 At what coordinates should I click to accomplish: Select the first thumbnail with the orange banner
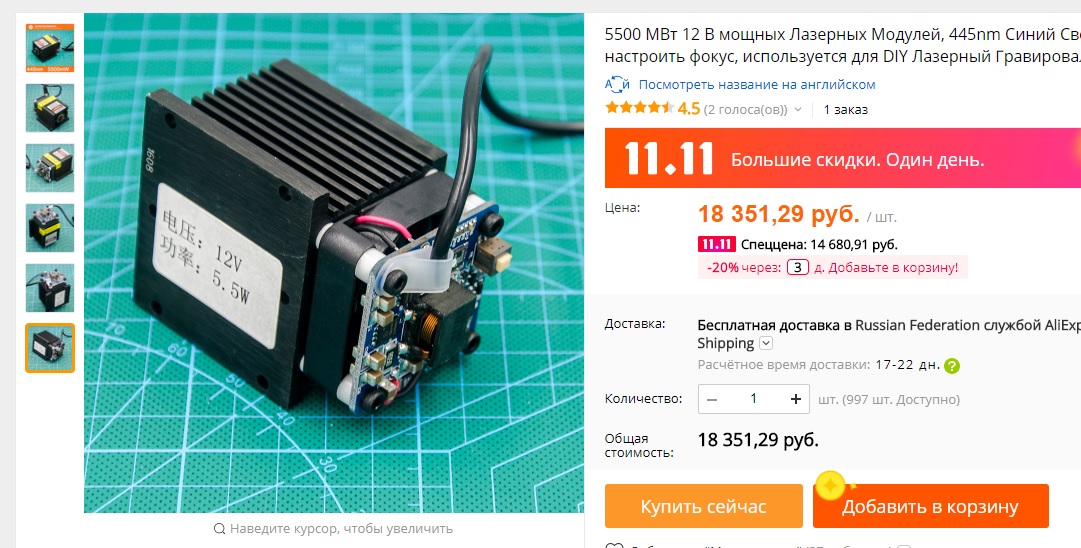(x=50, y=48)
